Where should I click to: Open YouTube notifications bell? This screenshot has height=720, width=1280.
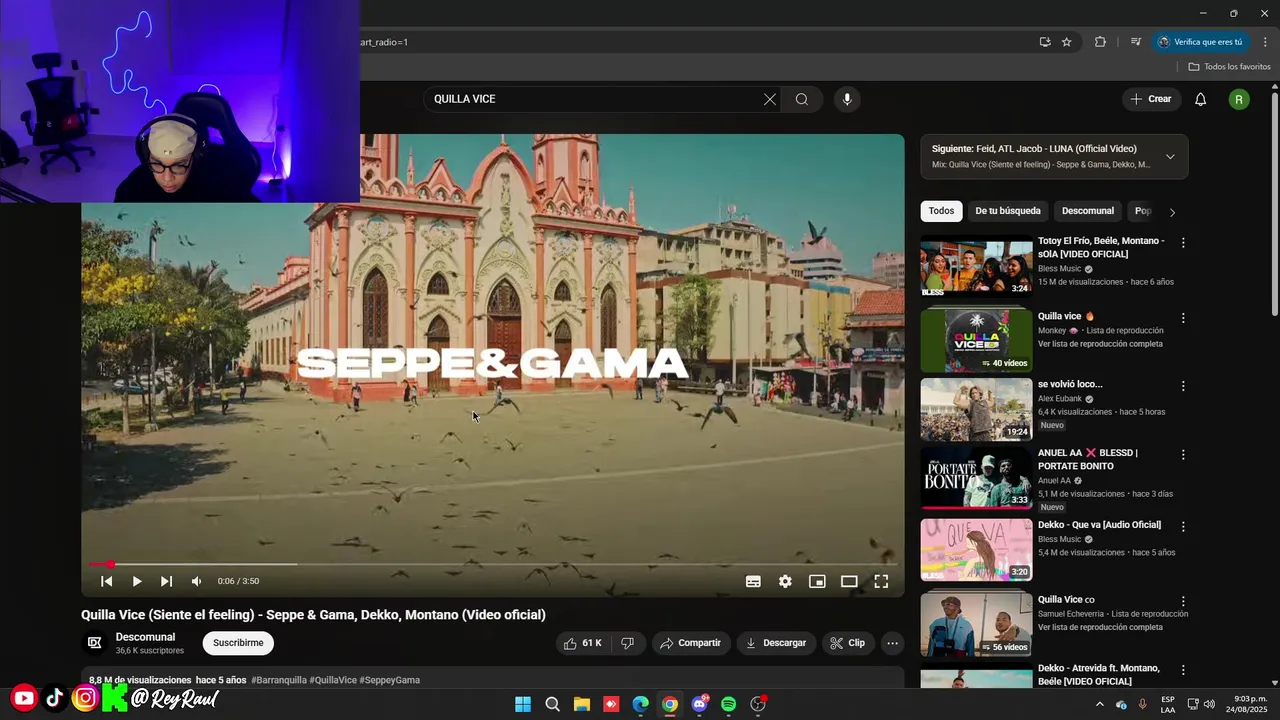pyautogui.click(x=1201, y=99)
